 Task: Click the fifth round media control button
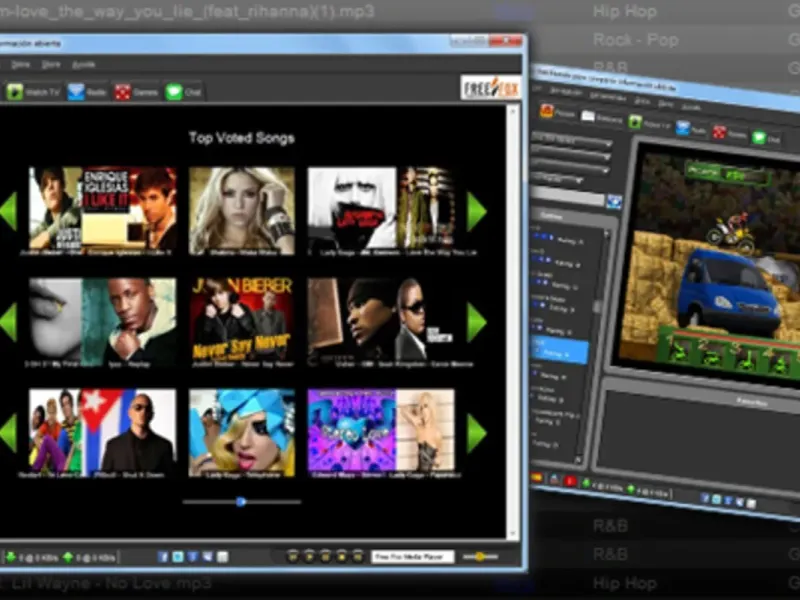(358, 556)
